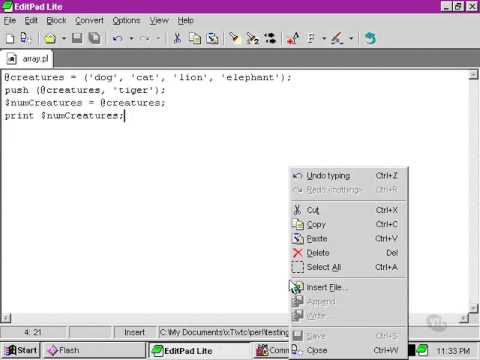Click the teal swirl icon in toolbar
480x360 pixels.
coord(370,39)
